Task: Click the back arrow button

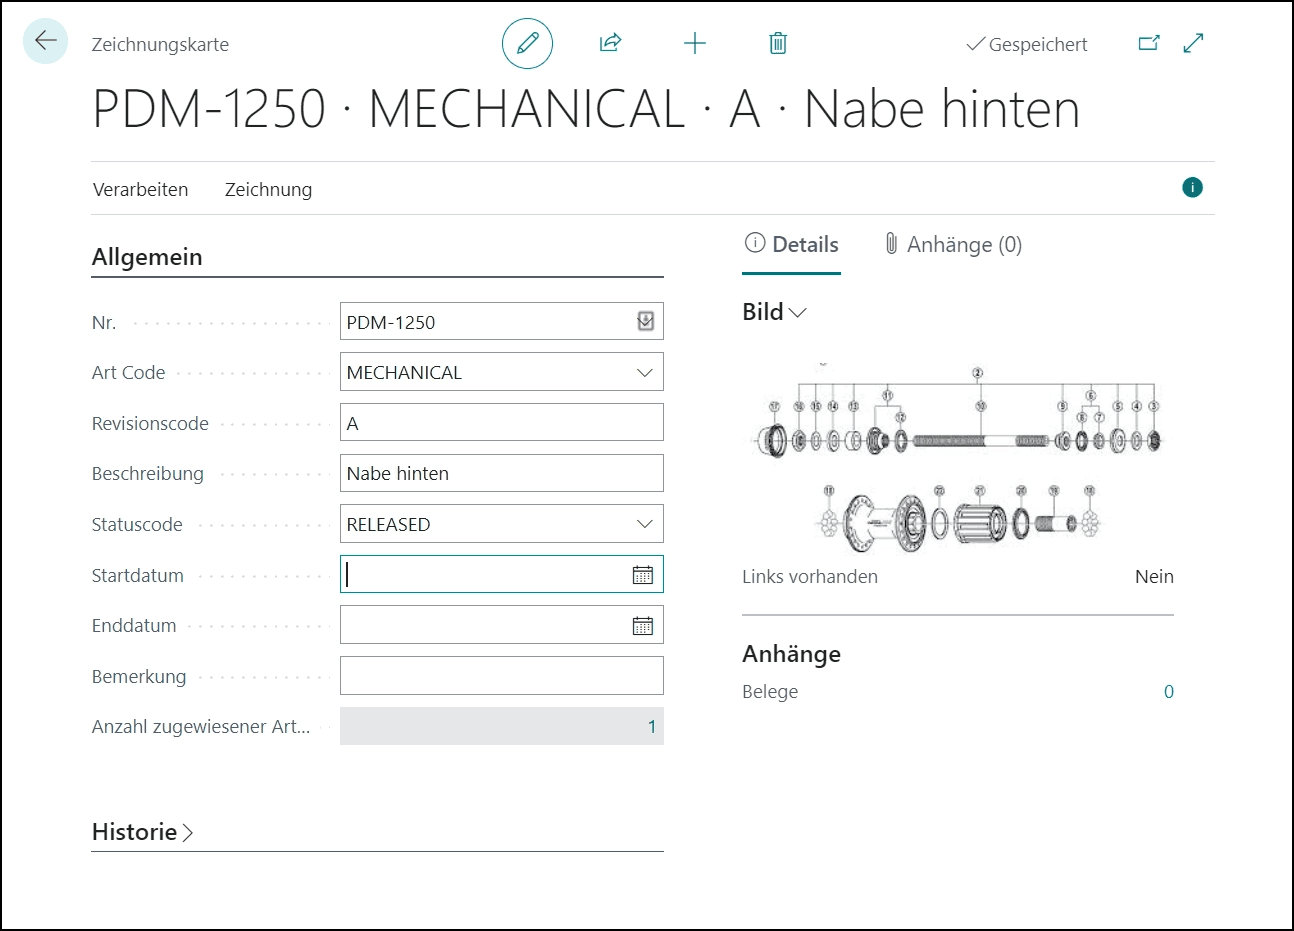Action: coord(45,41)
